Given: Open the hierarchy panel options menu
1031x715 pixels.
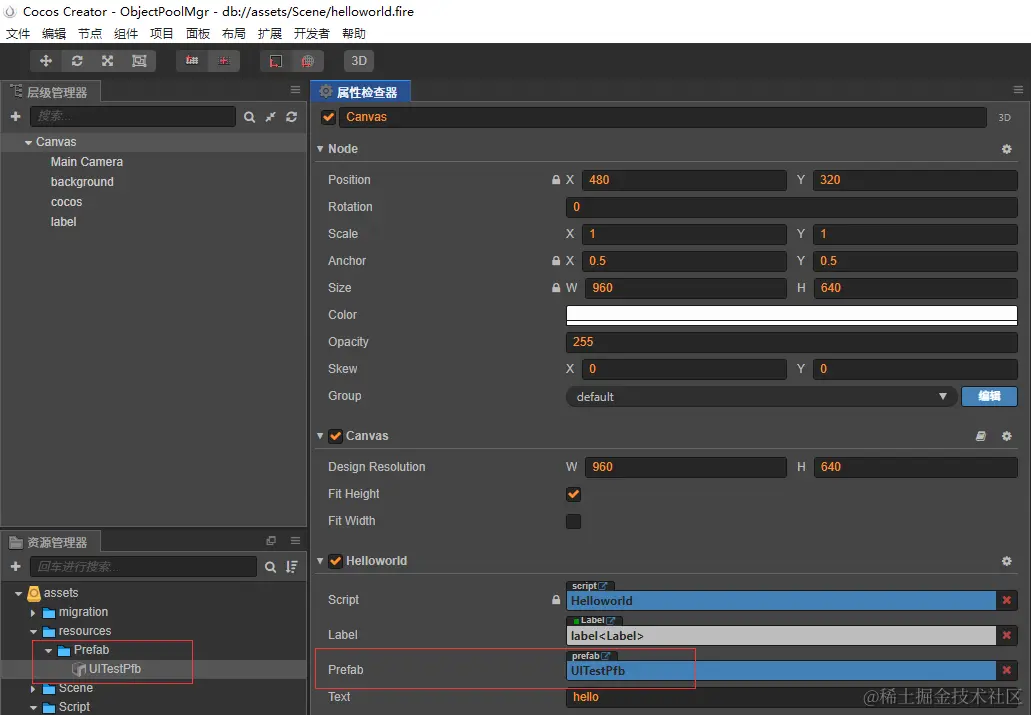Looking at the screenshot, I should coord(295,90).
